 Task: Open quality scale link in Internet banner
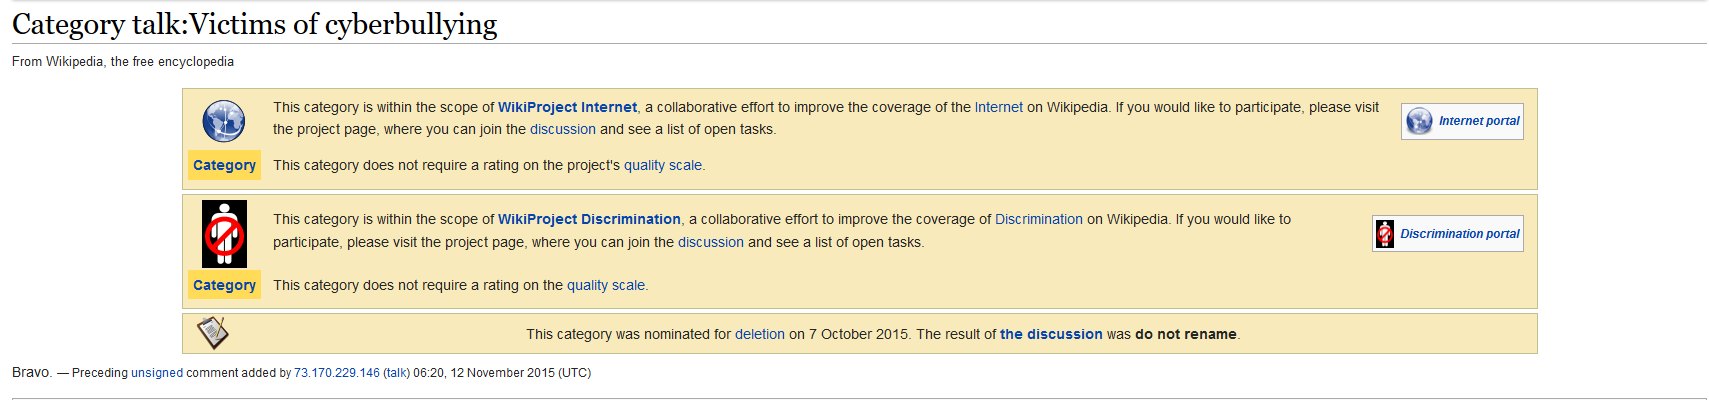663,165
